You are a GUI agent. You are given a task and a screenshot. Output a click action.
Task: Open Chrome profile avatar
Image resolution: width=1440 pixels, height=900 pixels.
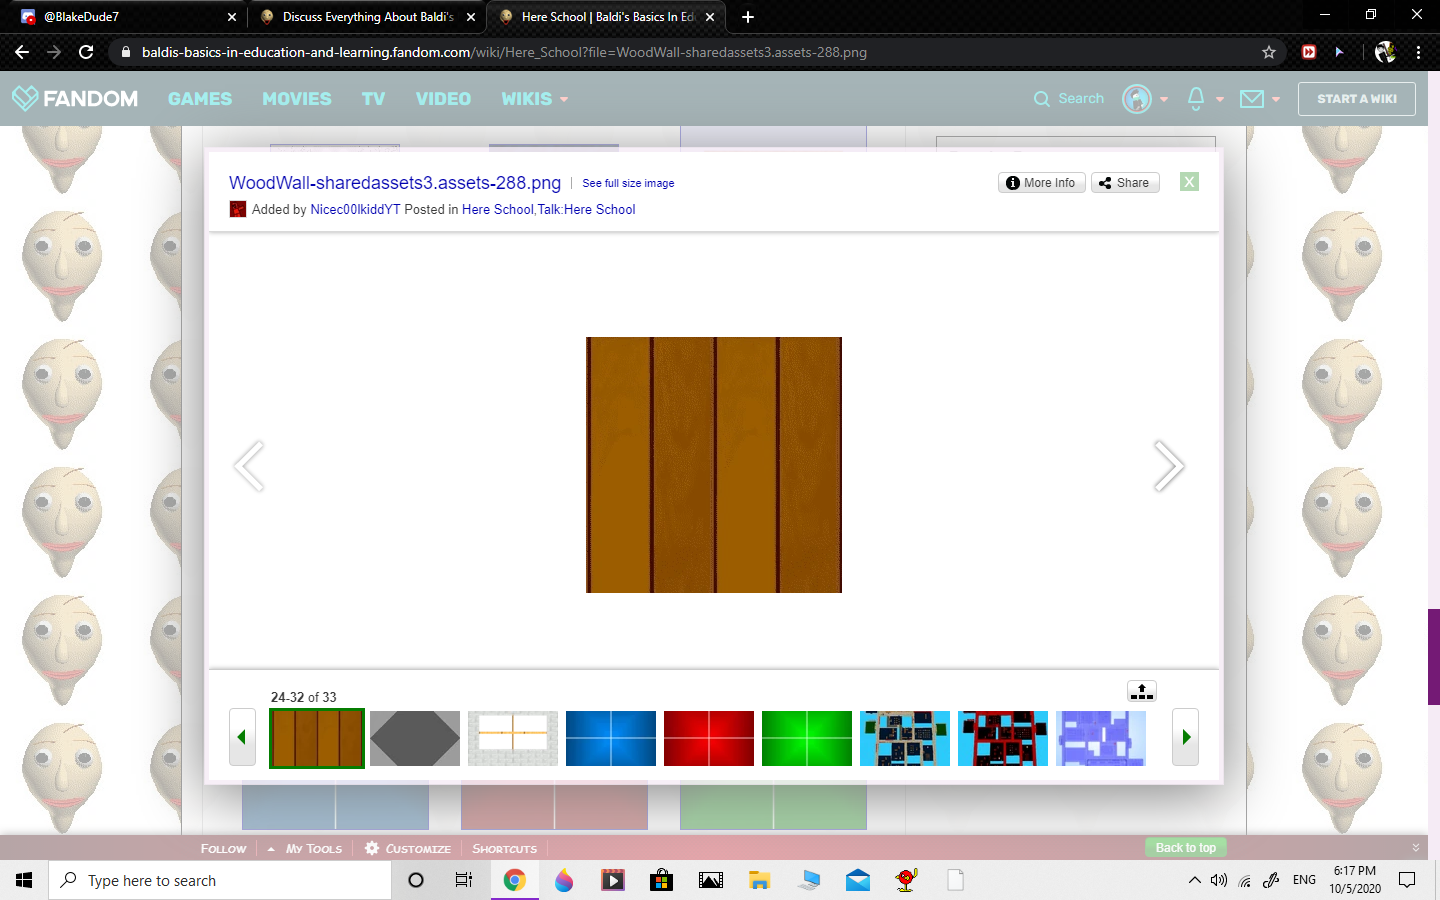coord(1385,52)
